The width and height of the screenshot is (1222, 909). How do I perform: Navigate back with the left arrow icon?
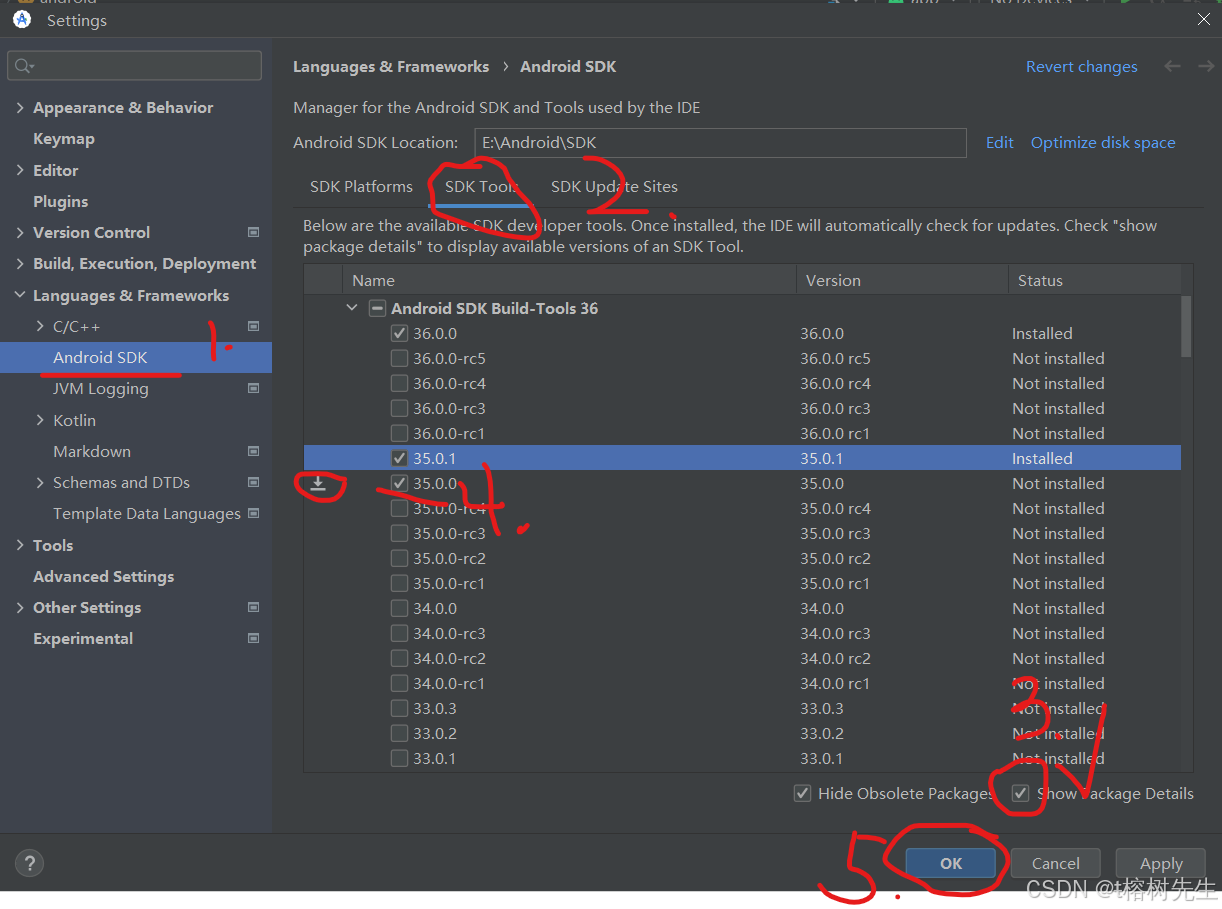point(1172,66)
